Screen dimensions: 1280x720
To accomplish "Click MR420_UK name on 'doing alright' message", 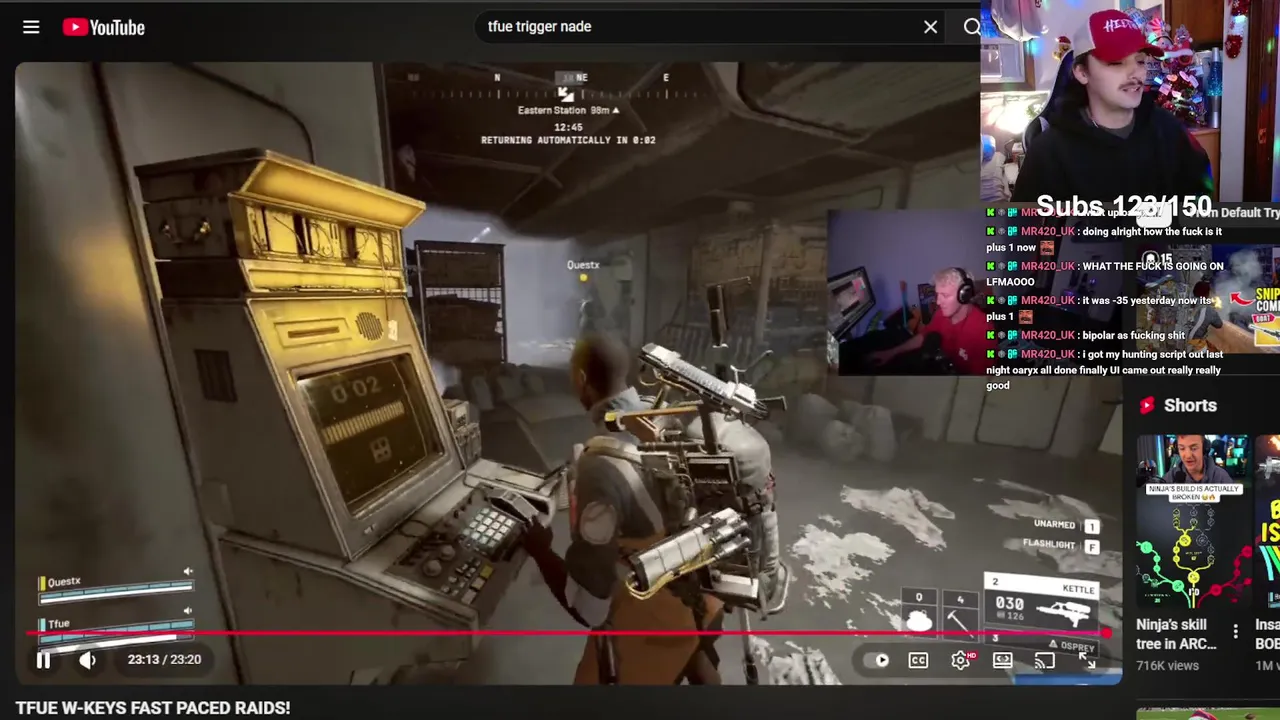I will click(1047, 231).
